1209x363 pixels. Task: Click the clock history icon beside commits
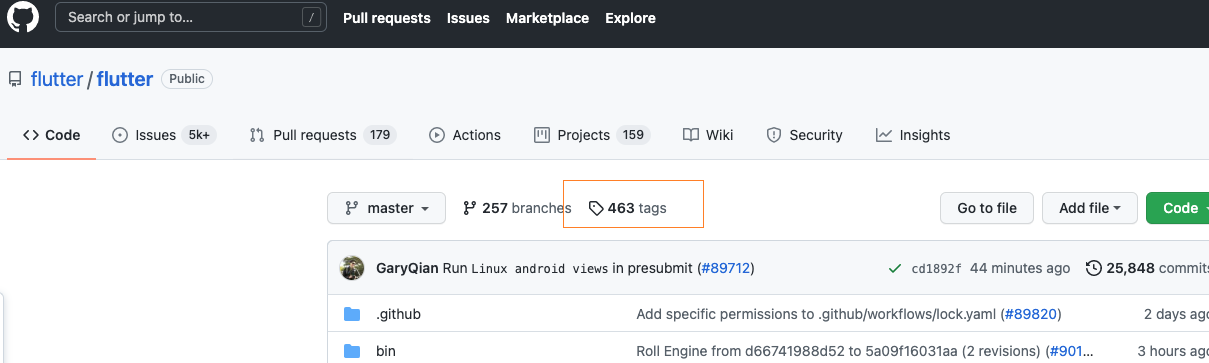tap(1094, 268)
